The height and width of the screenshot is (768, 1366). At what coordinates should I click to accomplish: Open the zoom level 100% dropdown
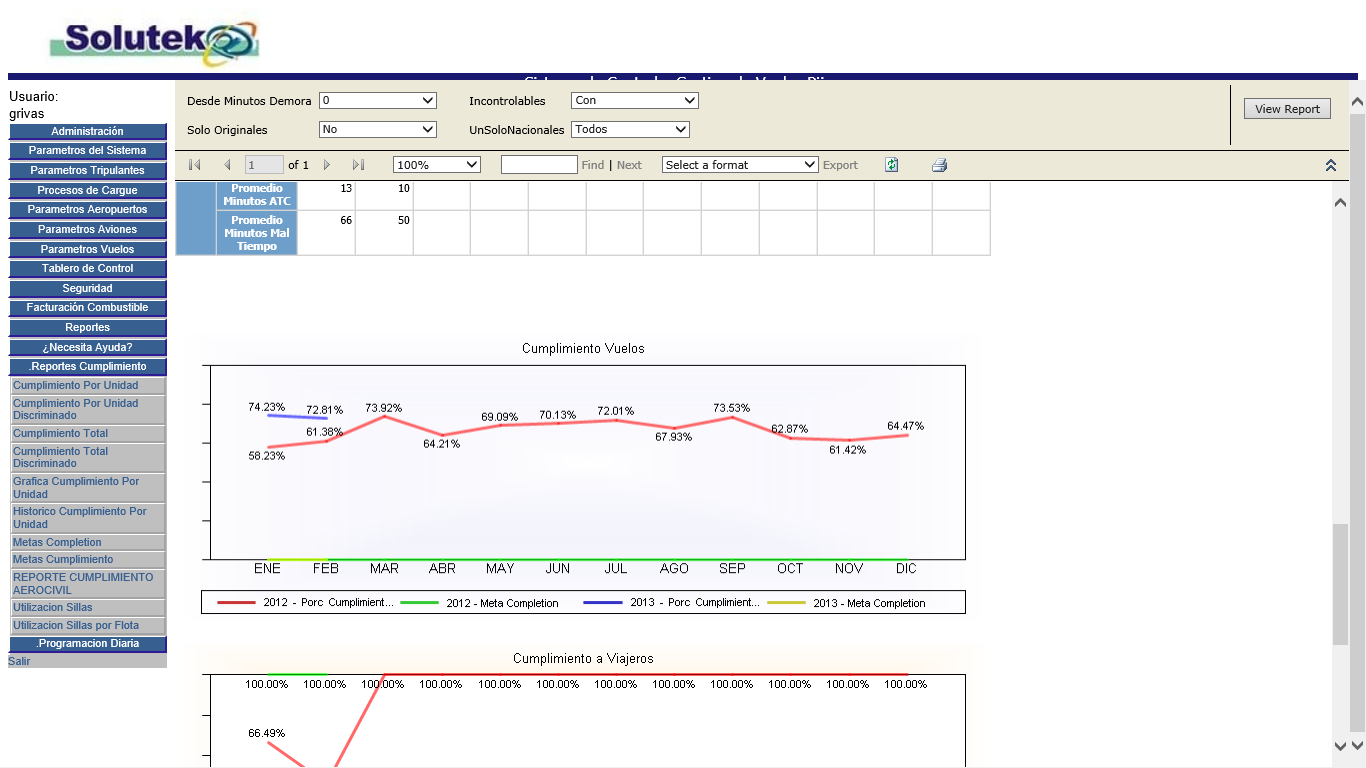click(436, 165)
